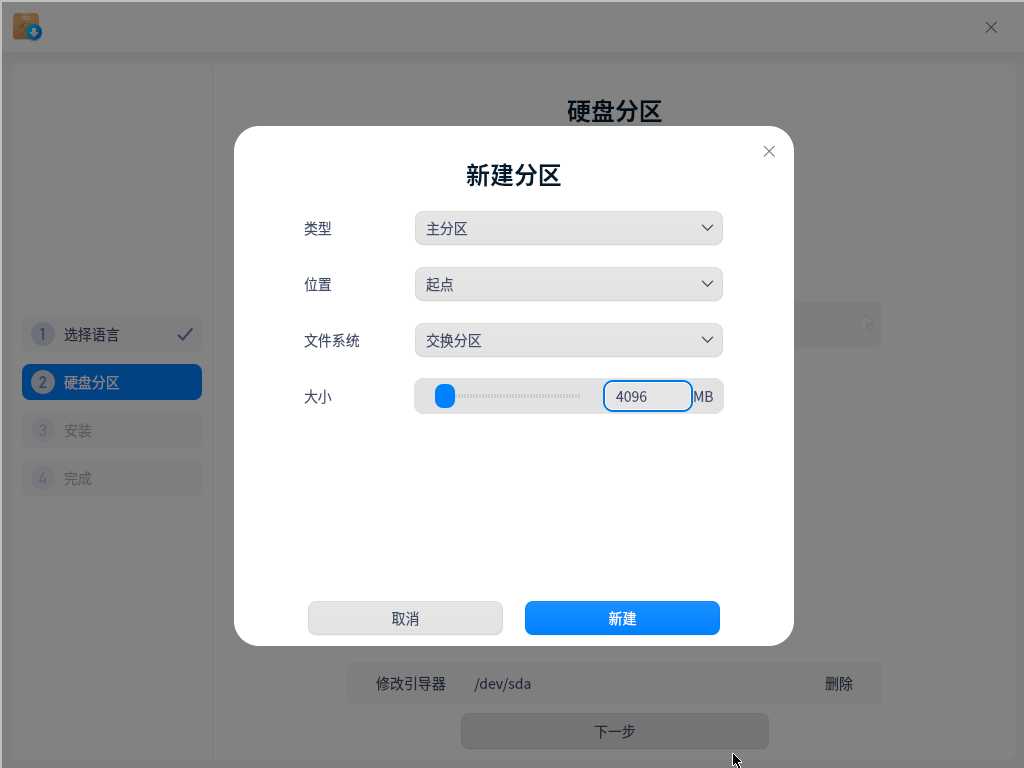1024x768 pixels.
Task: Click the size input field showing 4096
Action: [x=647, y=396]
